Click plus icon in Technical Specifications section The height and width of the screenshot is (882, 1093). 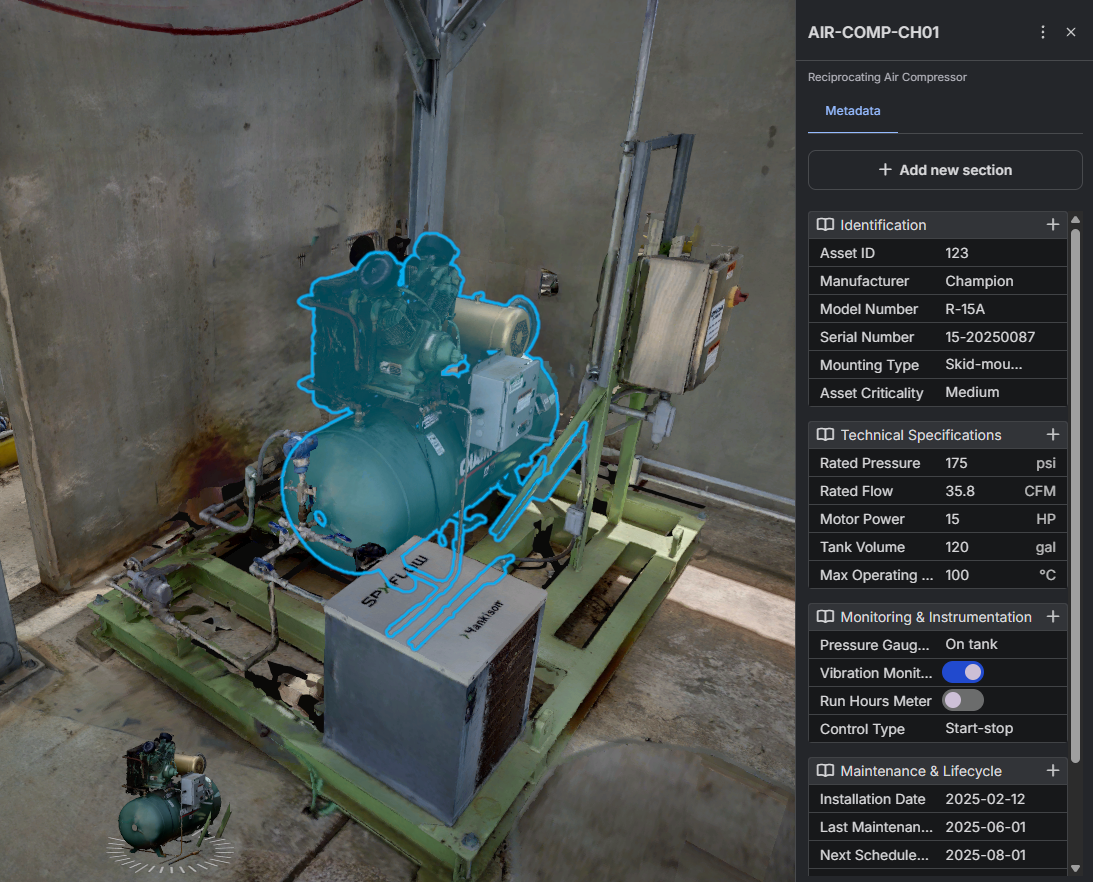[x=1052, y=435]
